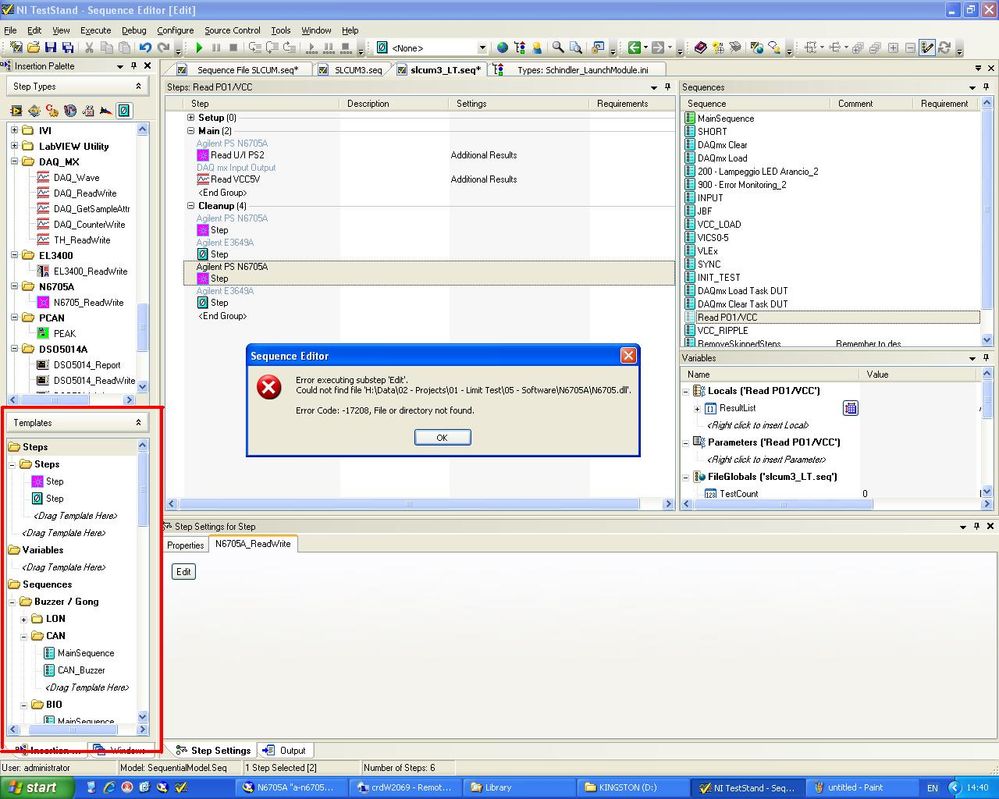Viewport: 999px width, 799px height.
Task: Toggle auto-hide pin on Steps pane
Action: pos(667,87)
